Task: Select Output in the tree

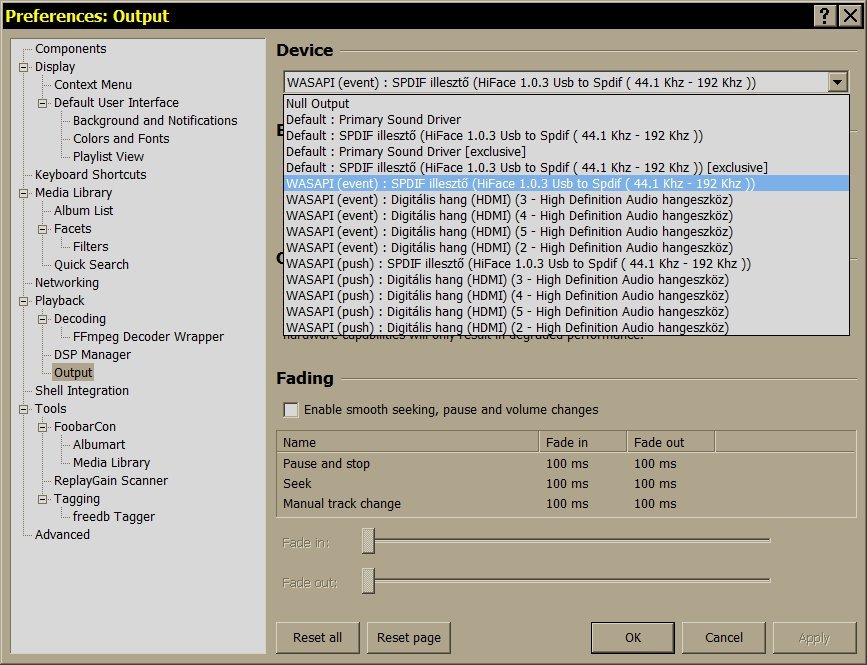Action: point(73,373)
